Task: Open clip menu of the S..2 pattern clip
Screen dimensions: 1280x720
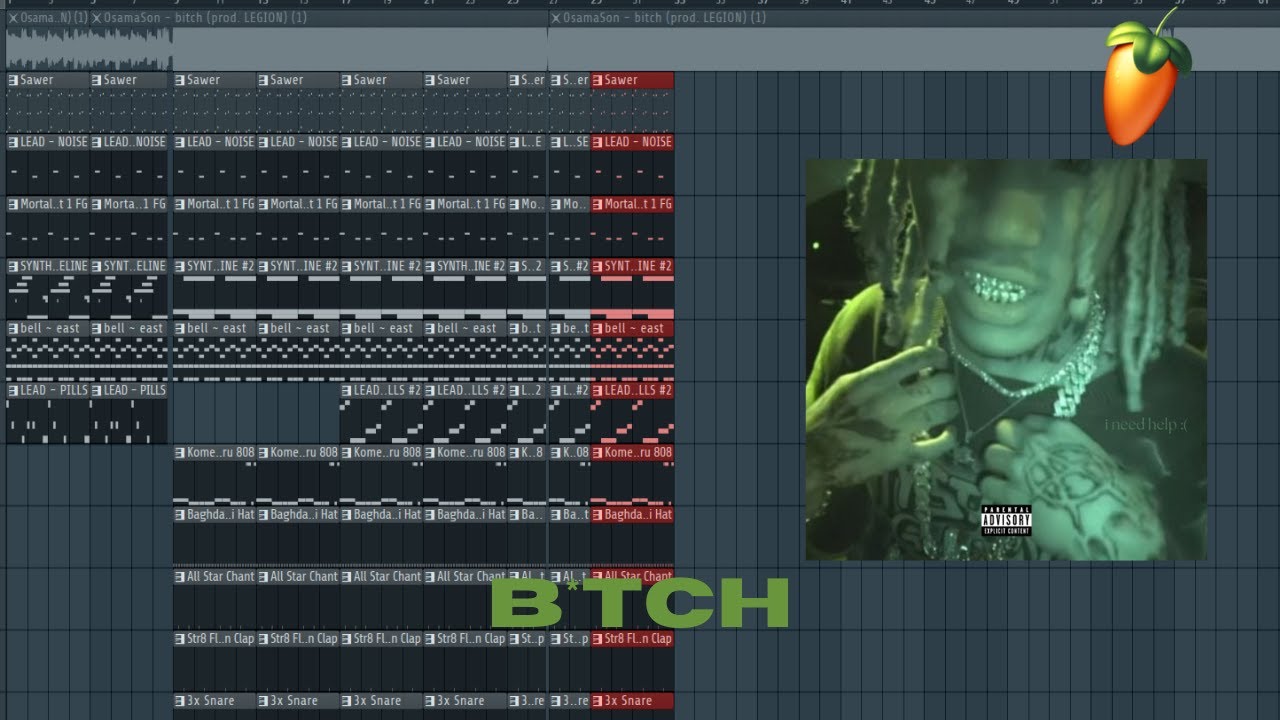Action: pos(514,266)
